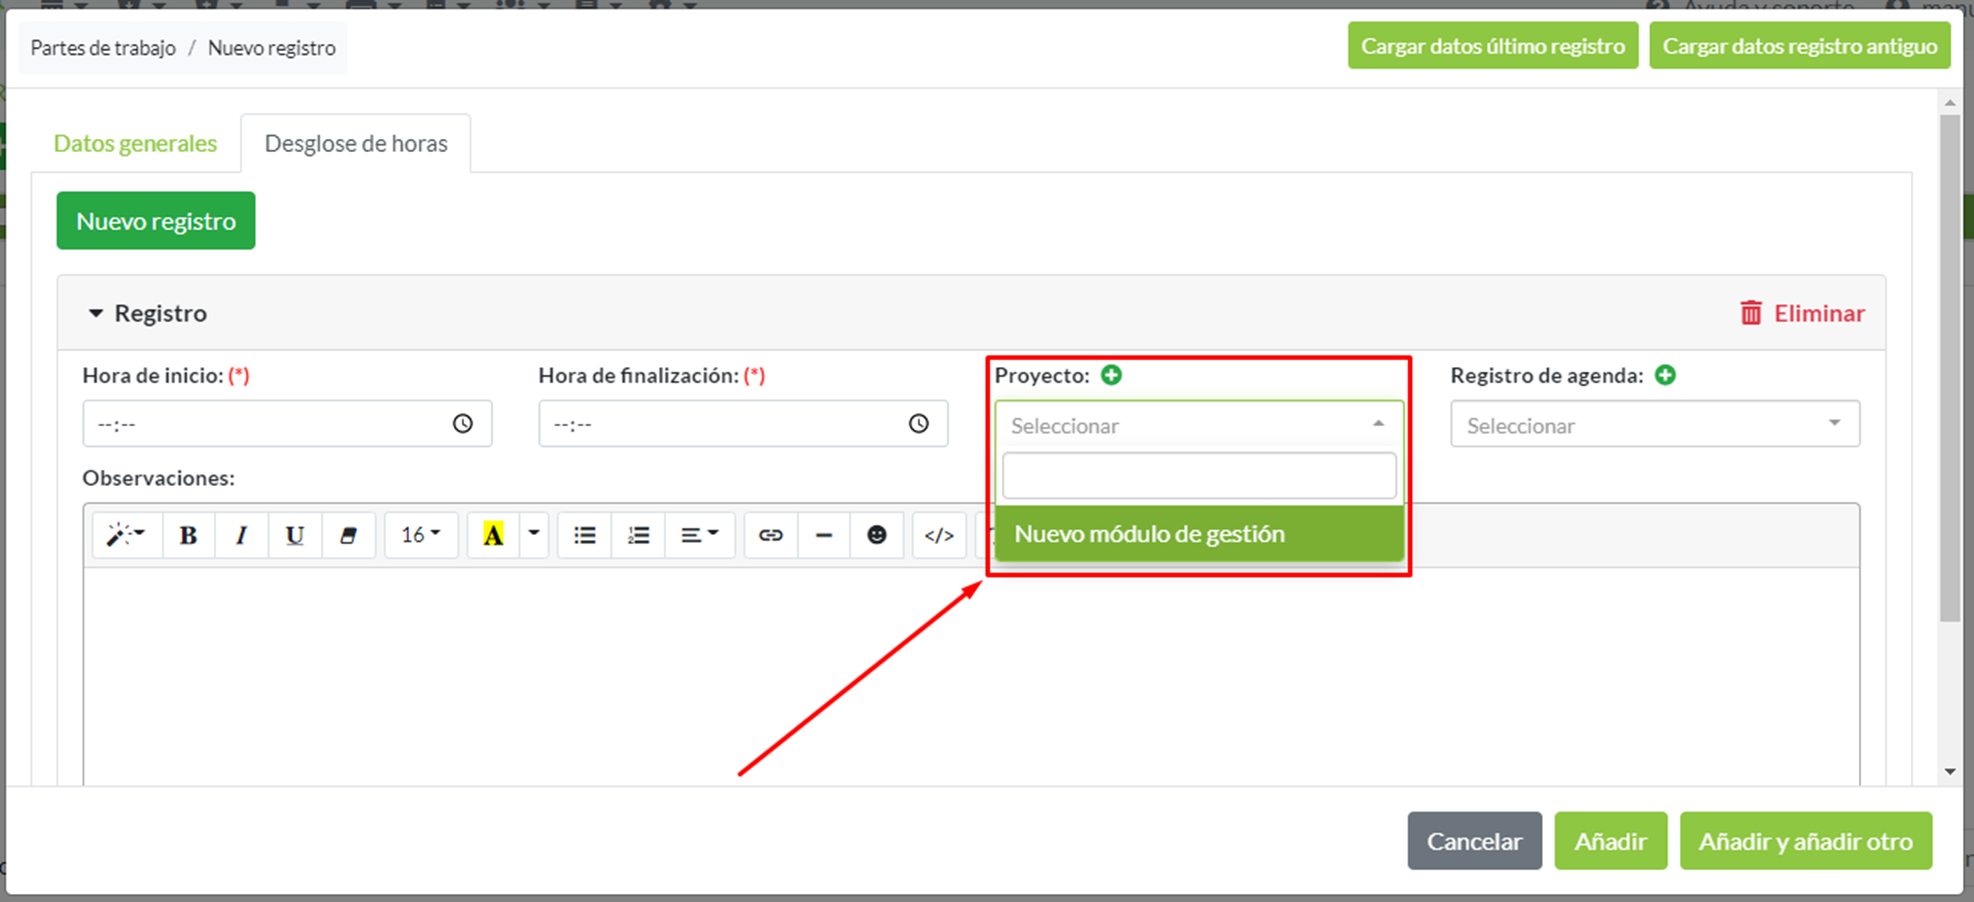The width and height of the screenshot is (1974, 902).
Task: Insert a bulleted unordered list
Action: (x=585, y=535)
